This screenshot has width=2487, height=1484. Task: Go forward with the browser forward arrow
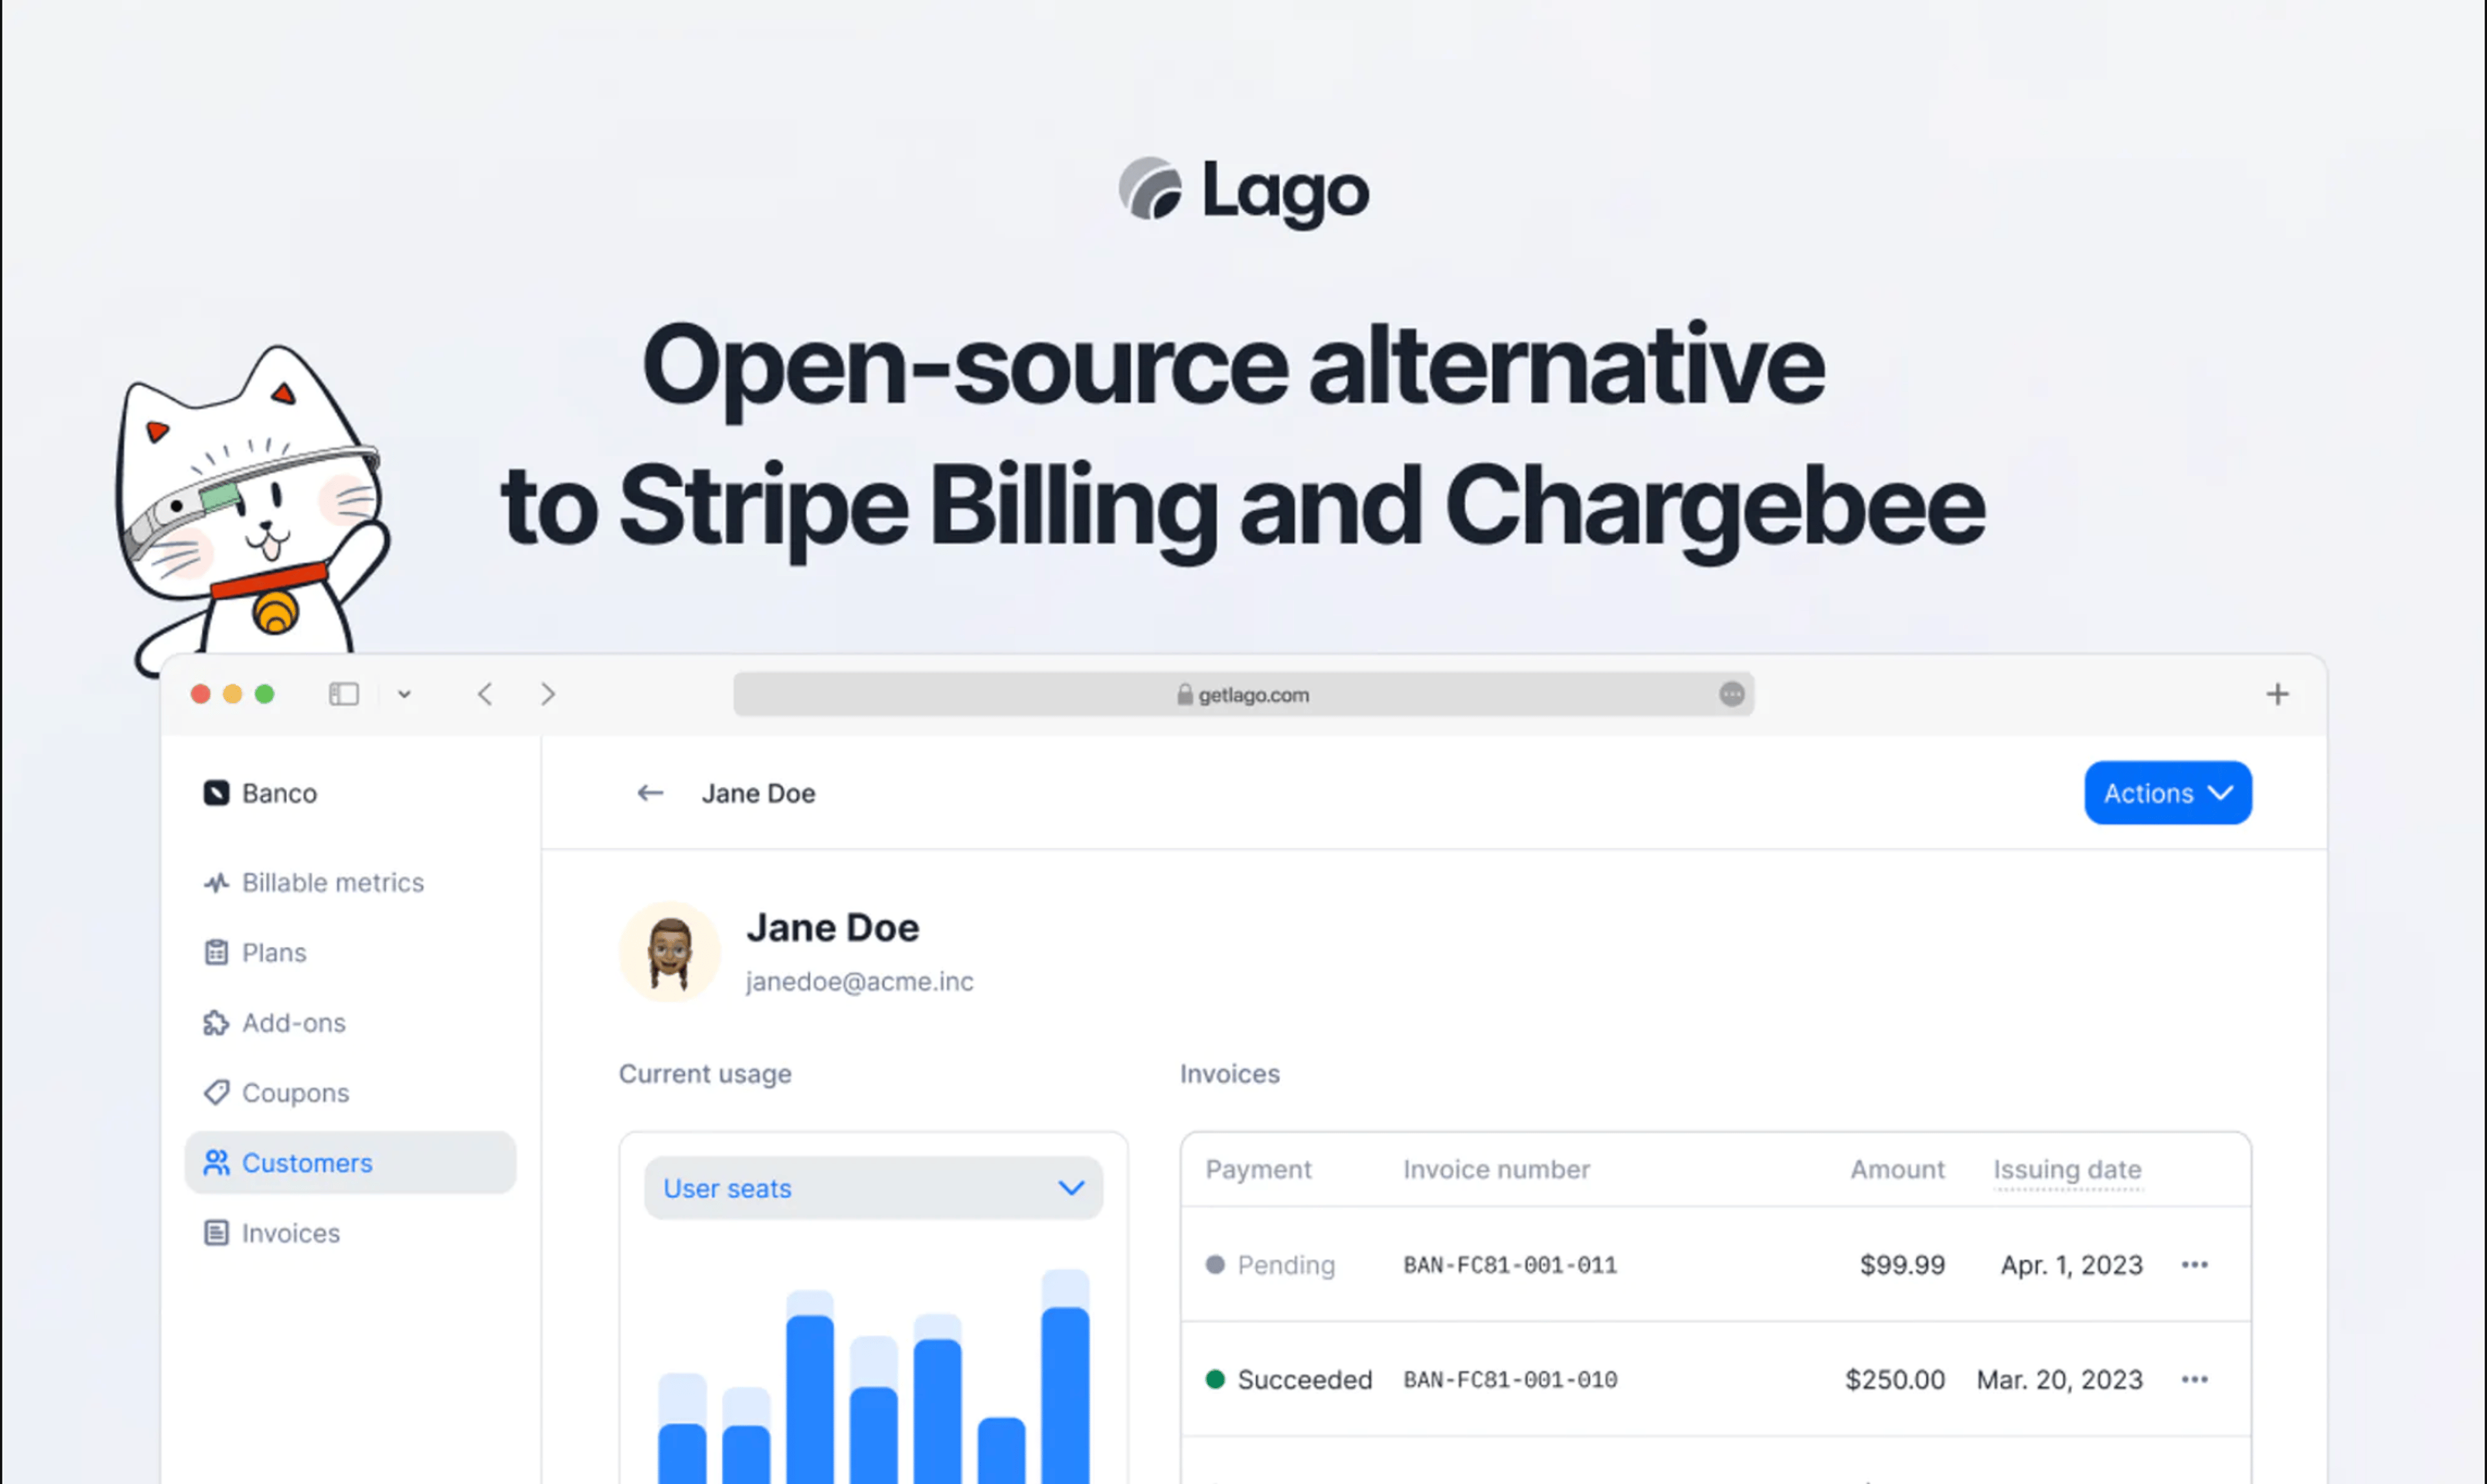(547, 694)
